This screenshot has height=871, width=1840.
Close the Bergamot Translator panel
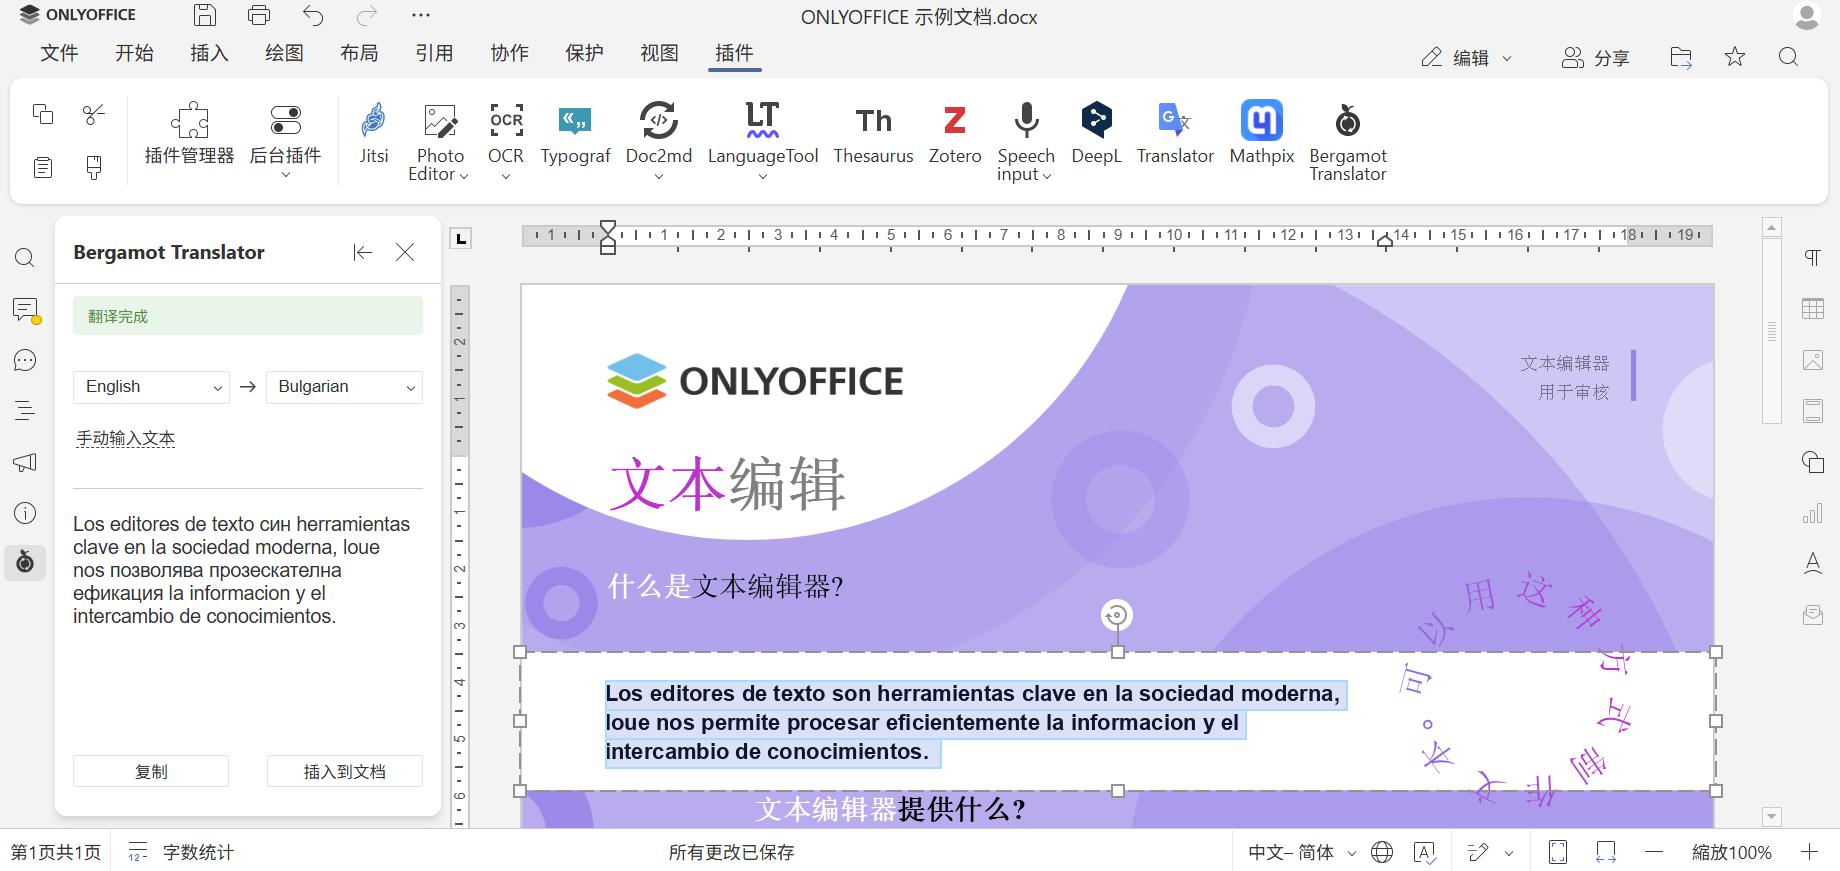(x=405, y=252)
